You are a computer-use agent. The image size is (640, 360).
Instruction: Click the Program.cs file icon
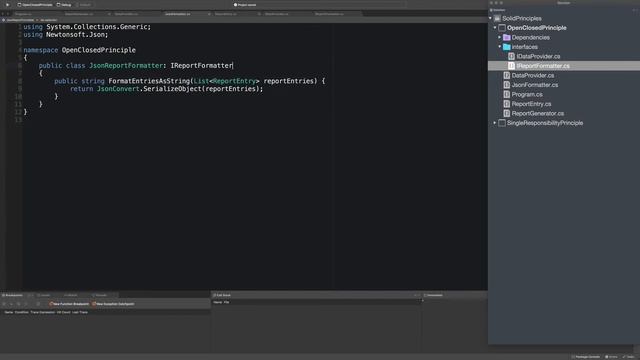(507, 94)
